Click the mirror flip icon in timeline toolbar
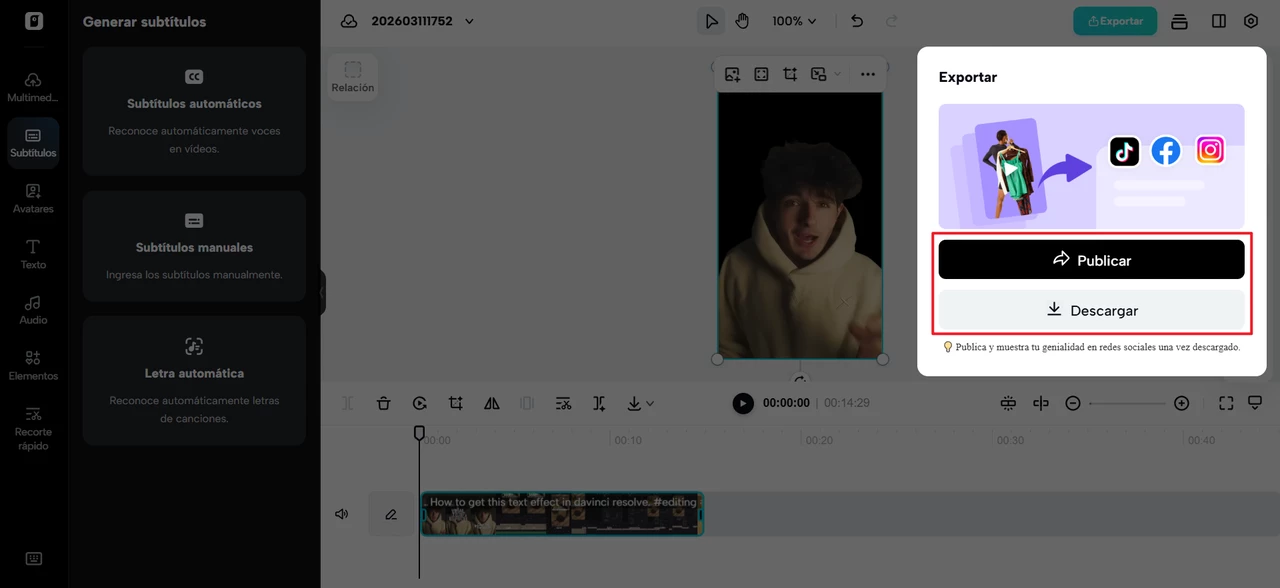Image resolution: width=1280 pixels, height=588 pixels. (491, 403)
